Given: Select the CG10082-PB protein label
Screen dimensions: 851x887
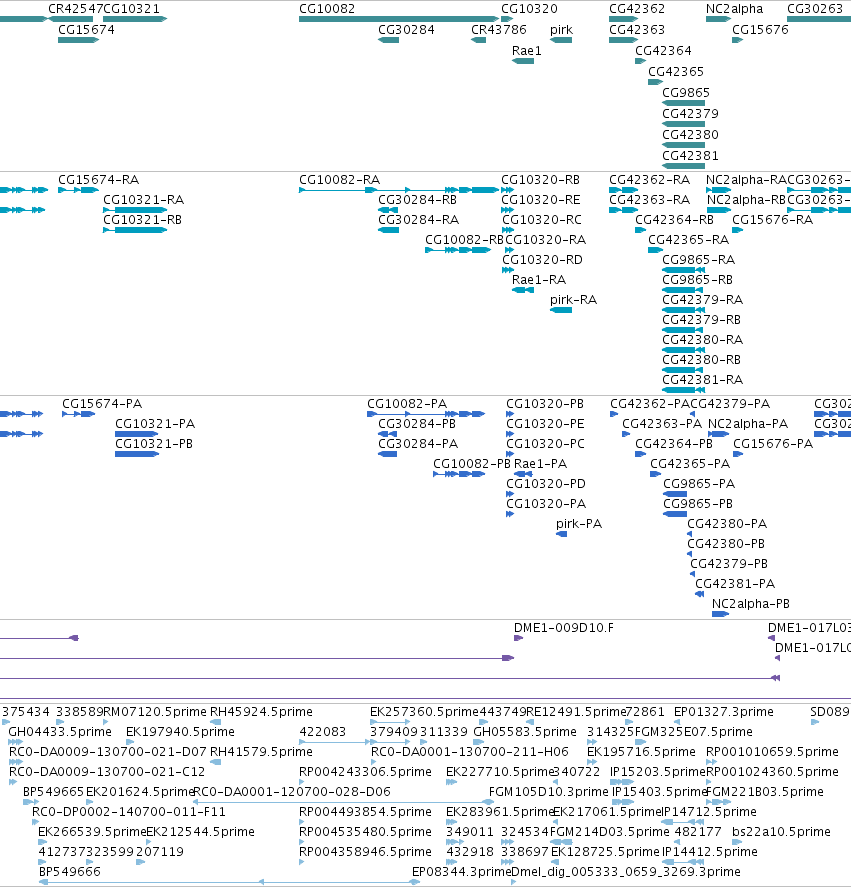Looking at the screenshot, I should click(x=472, y=464).
